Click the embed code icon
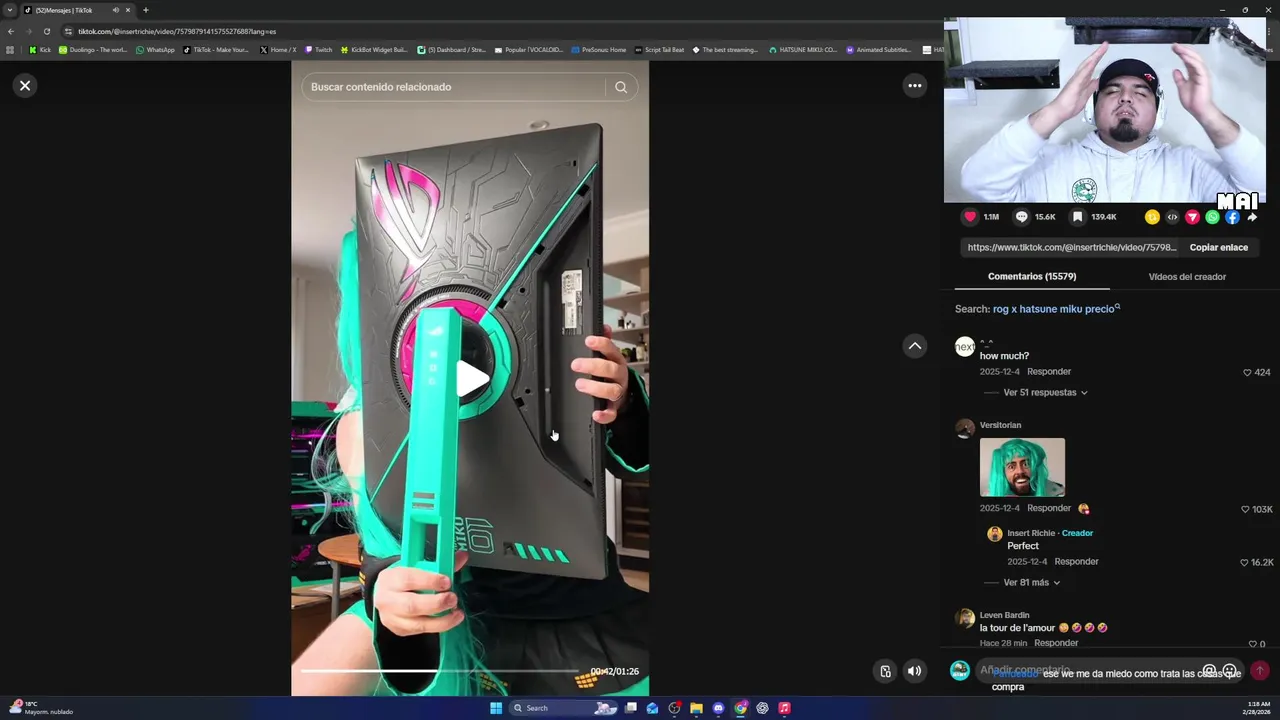This screenshot has height=720, width=1280. point(1172,217)
